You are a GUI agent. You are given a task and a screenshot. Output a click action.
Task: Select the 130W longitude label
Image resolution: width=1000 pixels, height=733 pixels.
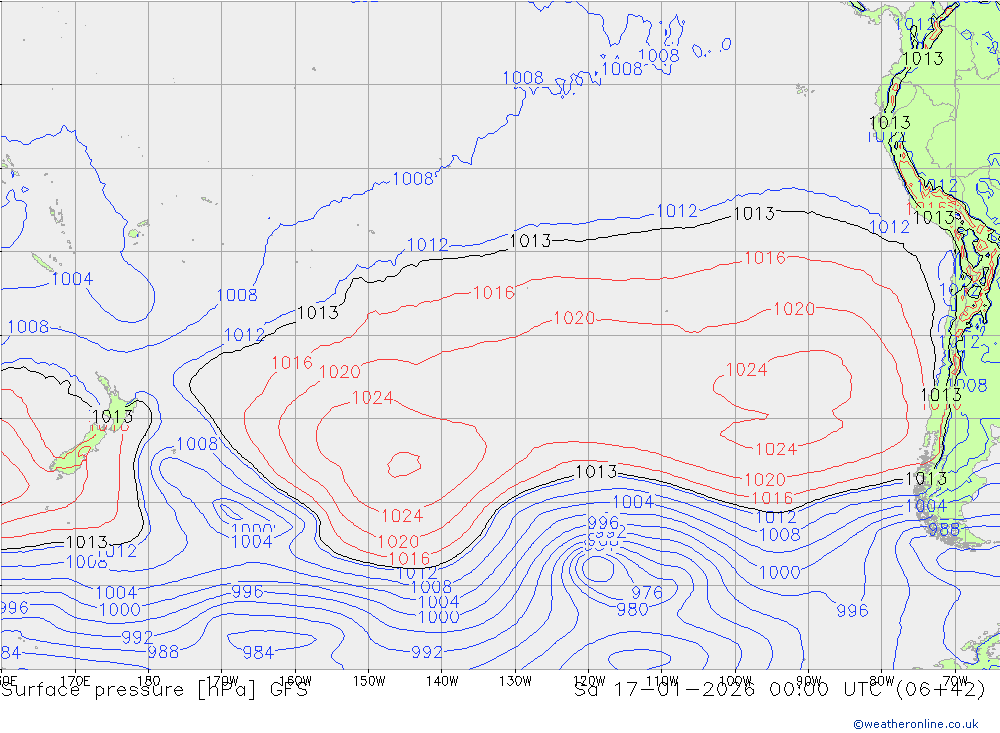(515, 681)
